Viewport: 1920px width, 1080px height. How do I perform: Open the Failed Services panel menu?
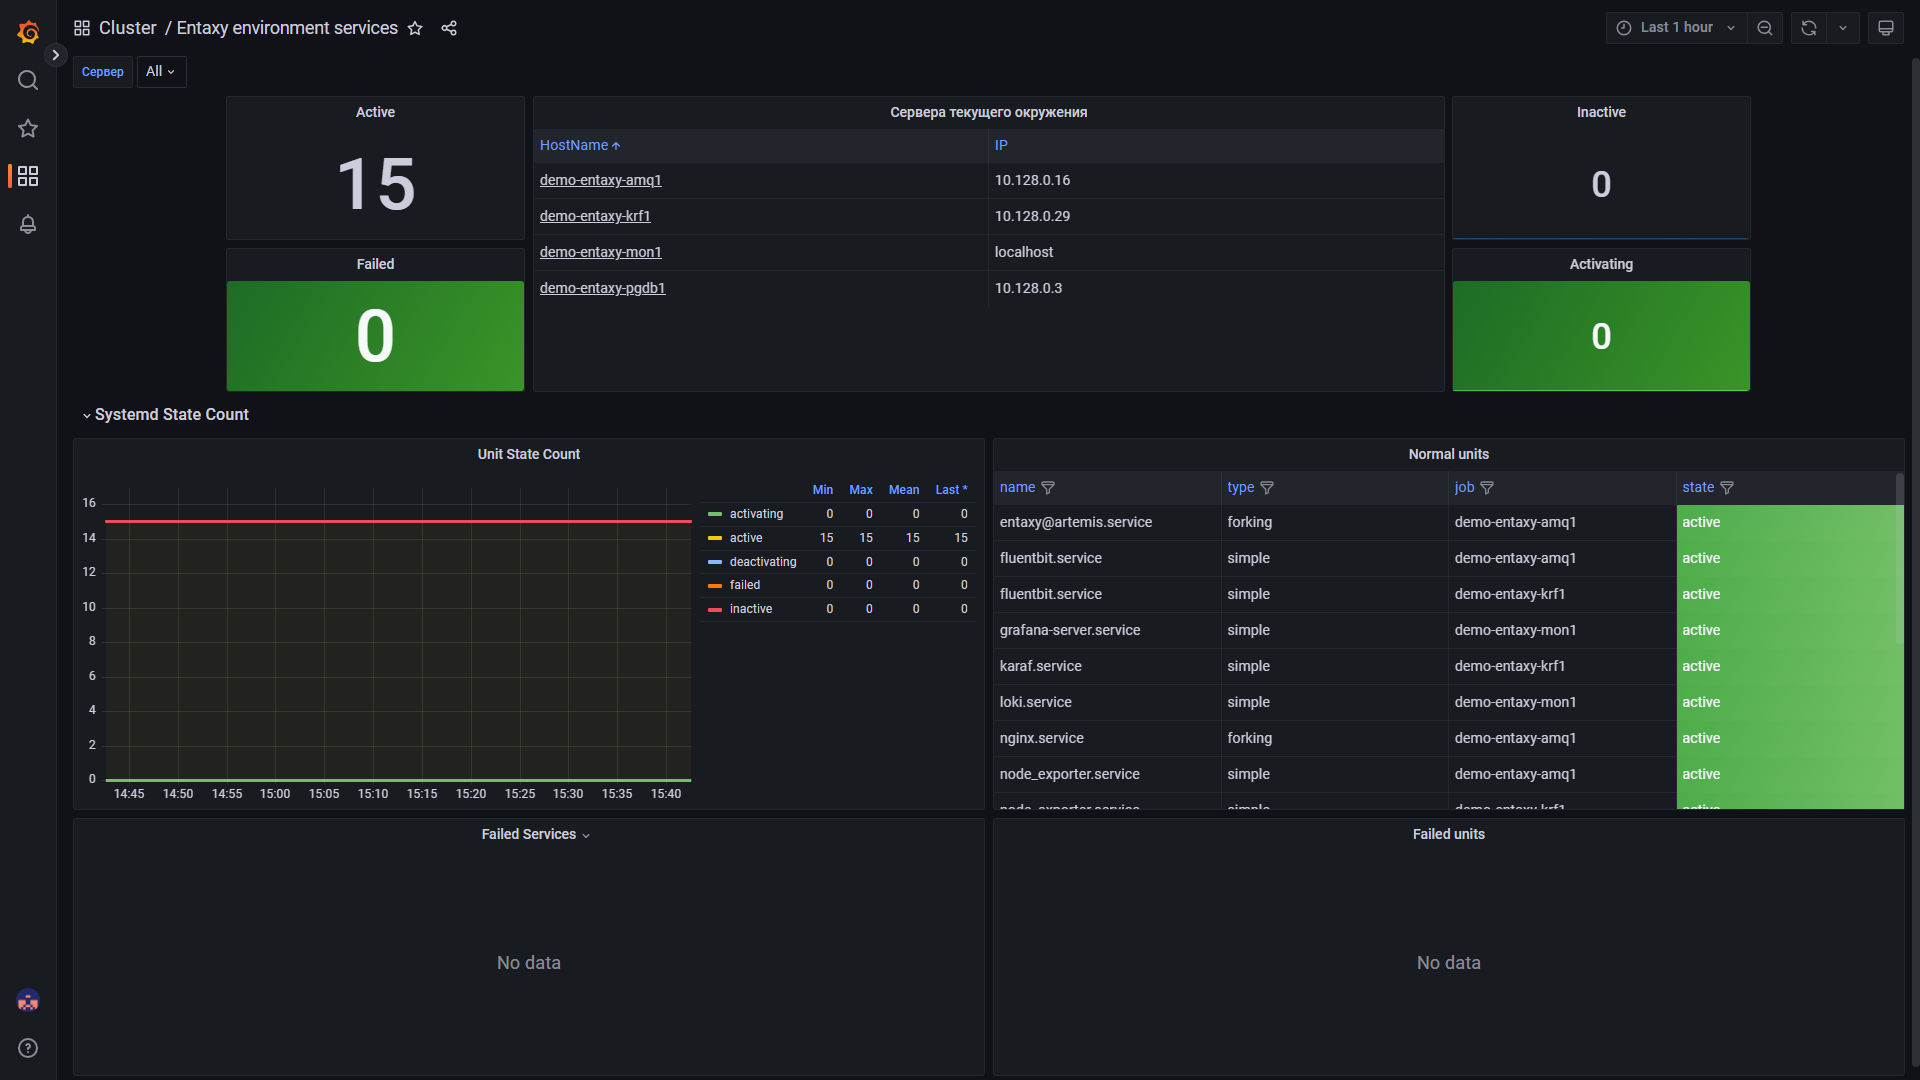point(536,835)
